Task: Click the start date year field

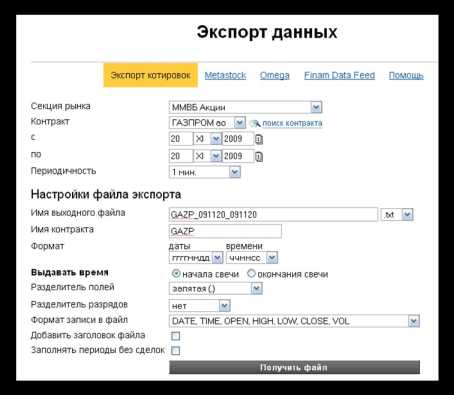Action: pos(238,139)
